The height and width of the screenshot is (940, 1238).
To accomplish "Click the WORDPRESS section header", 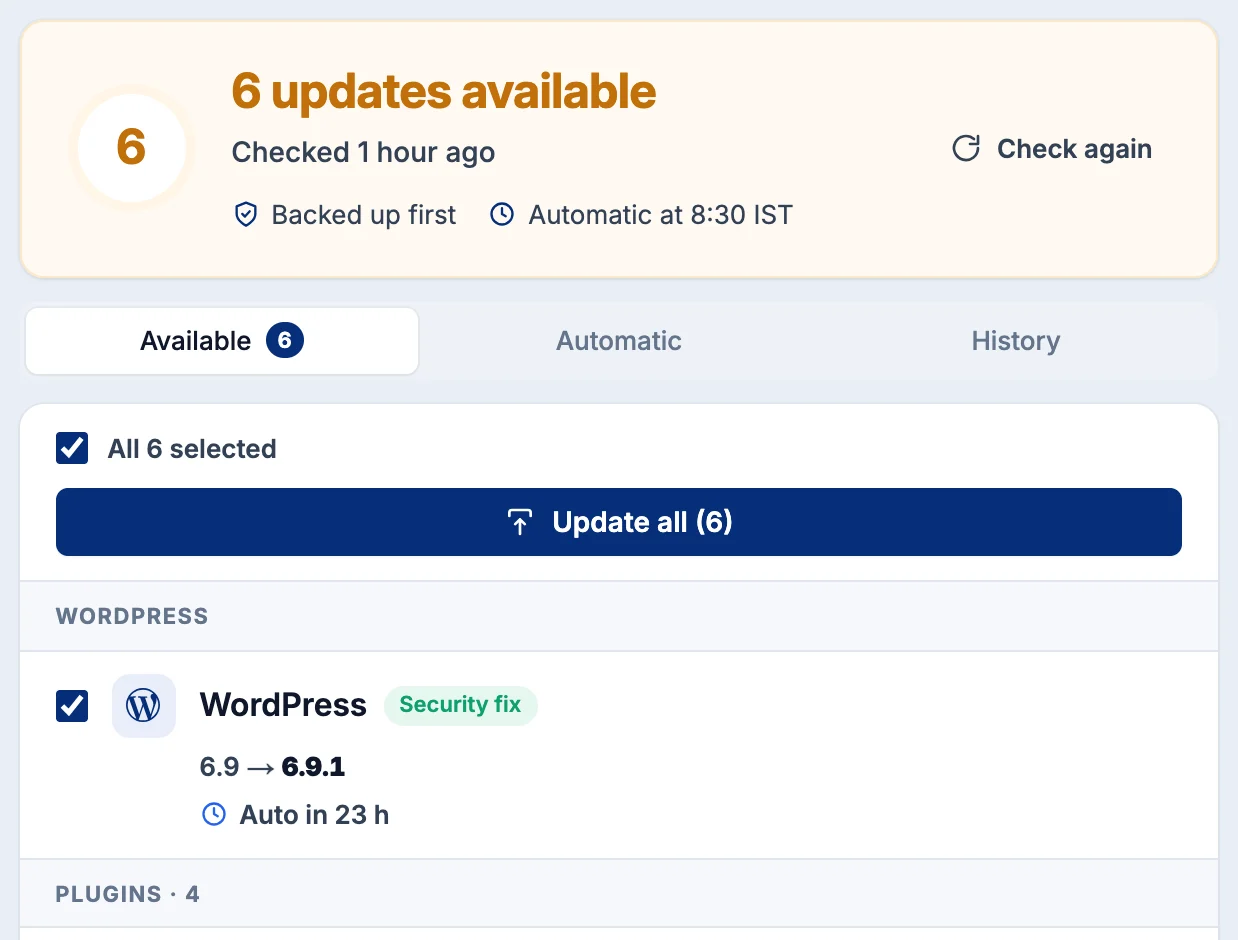I will point(132,616).
